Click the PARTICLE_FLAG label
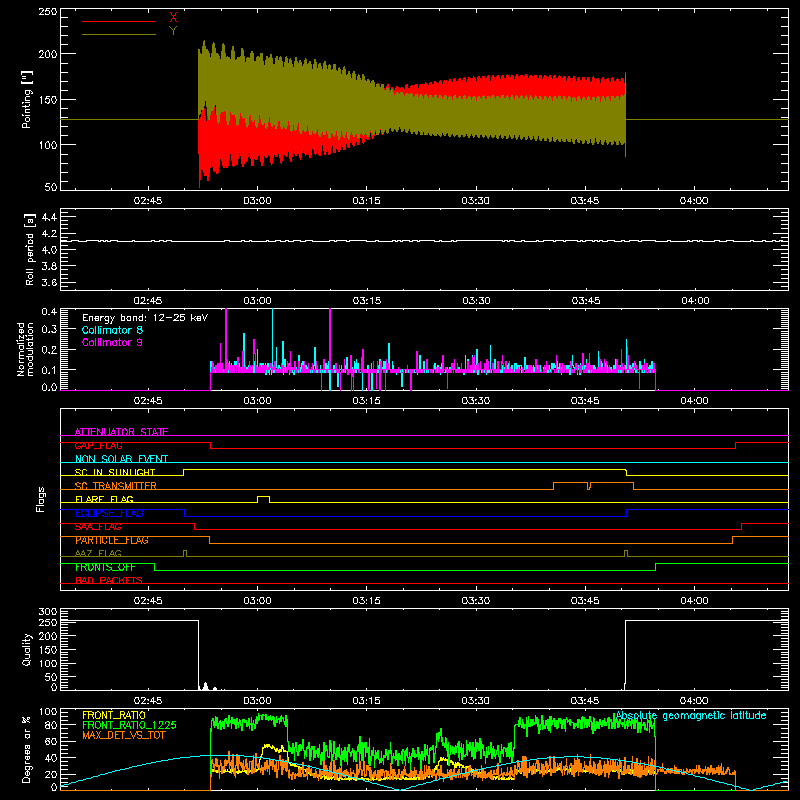This screenshot has width=800, height=800. [112, 540]
